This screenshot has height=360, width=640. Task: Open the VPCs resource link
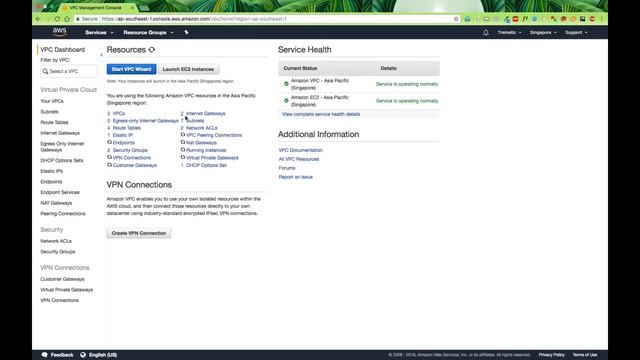[x=119, y=113]
